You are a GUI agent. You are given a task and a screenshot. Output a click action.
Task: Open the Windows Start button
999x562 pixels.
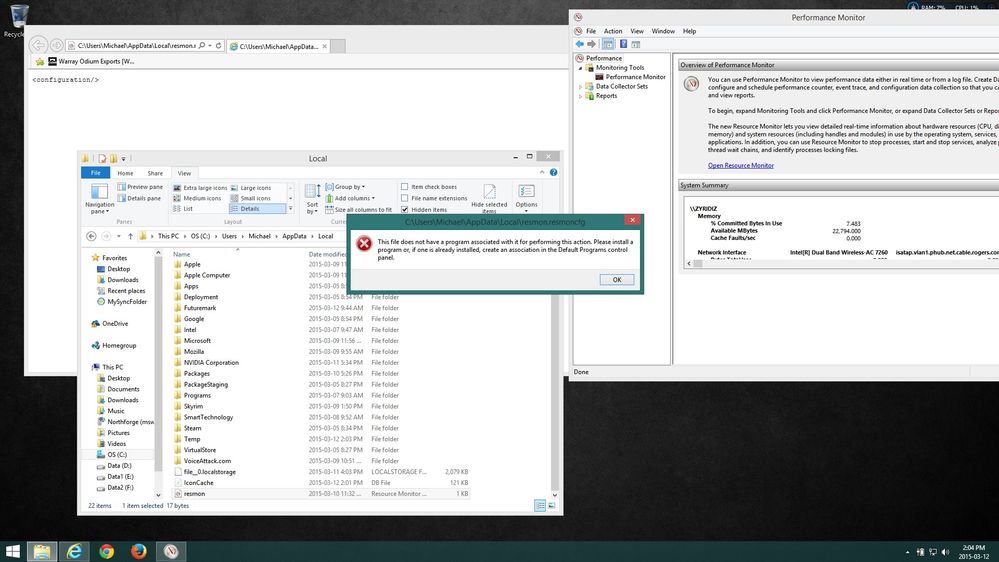[x=12, y=551]
